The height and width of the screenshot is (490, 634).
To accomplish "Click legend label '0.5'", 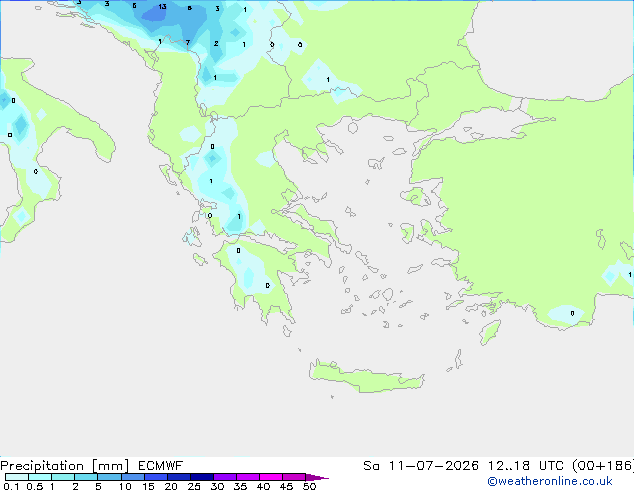I will 34,486.
